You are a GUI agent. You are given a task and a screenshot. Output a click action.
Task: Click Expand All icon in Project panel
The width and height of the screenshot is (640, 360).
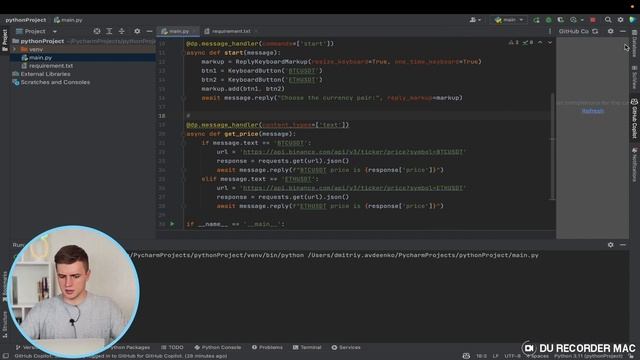click(109, 31)
